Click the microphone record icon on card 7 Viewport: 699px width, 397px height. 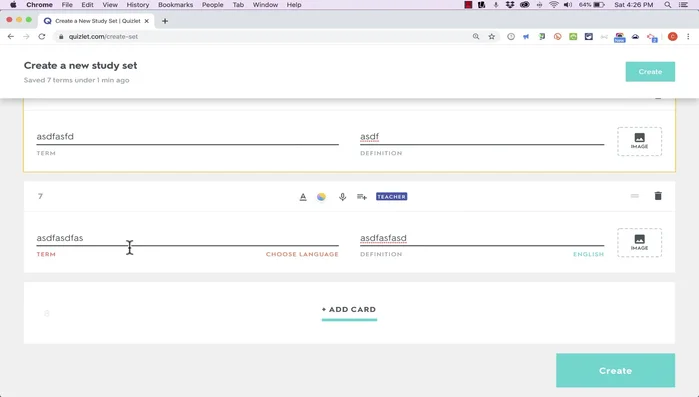click(342, 196)
